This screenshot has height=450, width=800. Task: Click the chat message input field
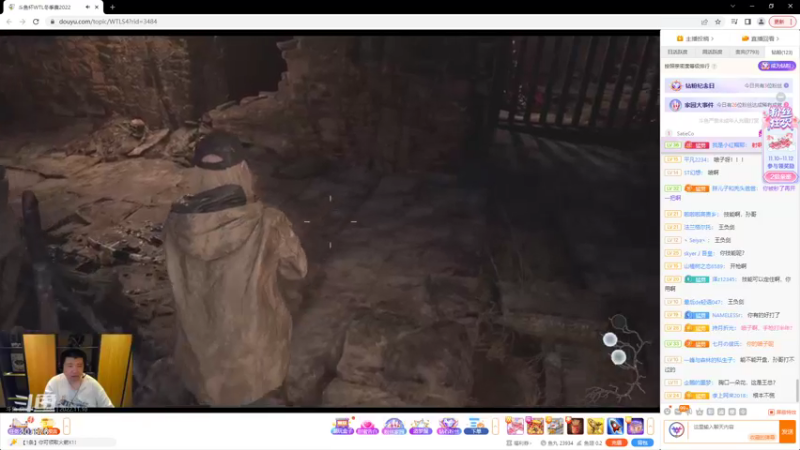click(734, 431)
